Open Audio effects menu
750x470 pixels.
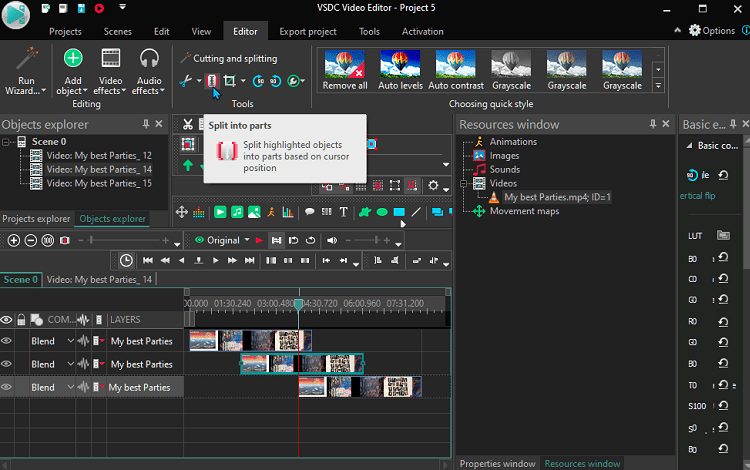click(149, 72)
